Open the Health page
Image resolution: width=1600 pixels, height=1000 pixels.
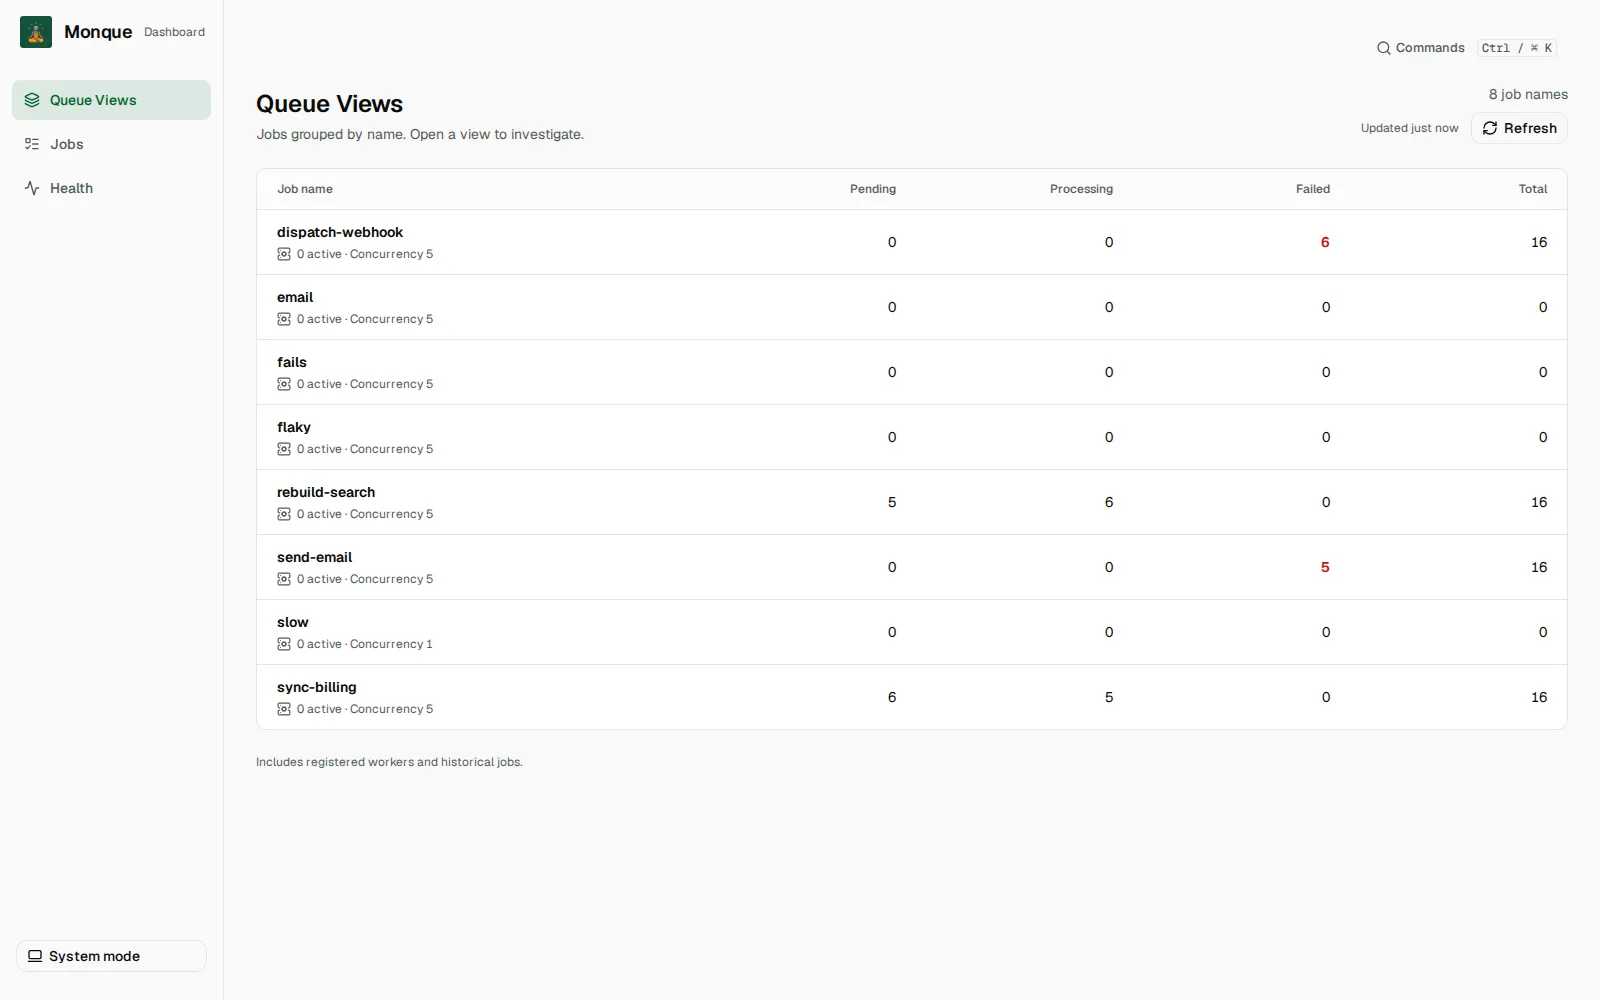(111, 188)
